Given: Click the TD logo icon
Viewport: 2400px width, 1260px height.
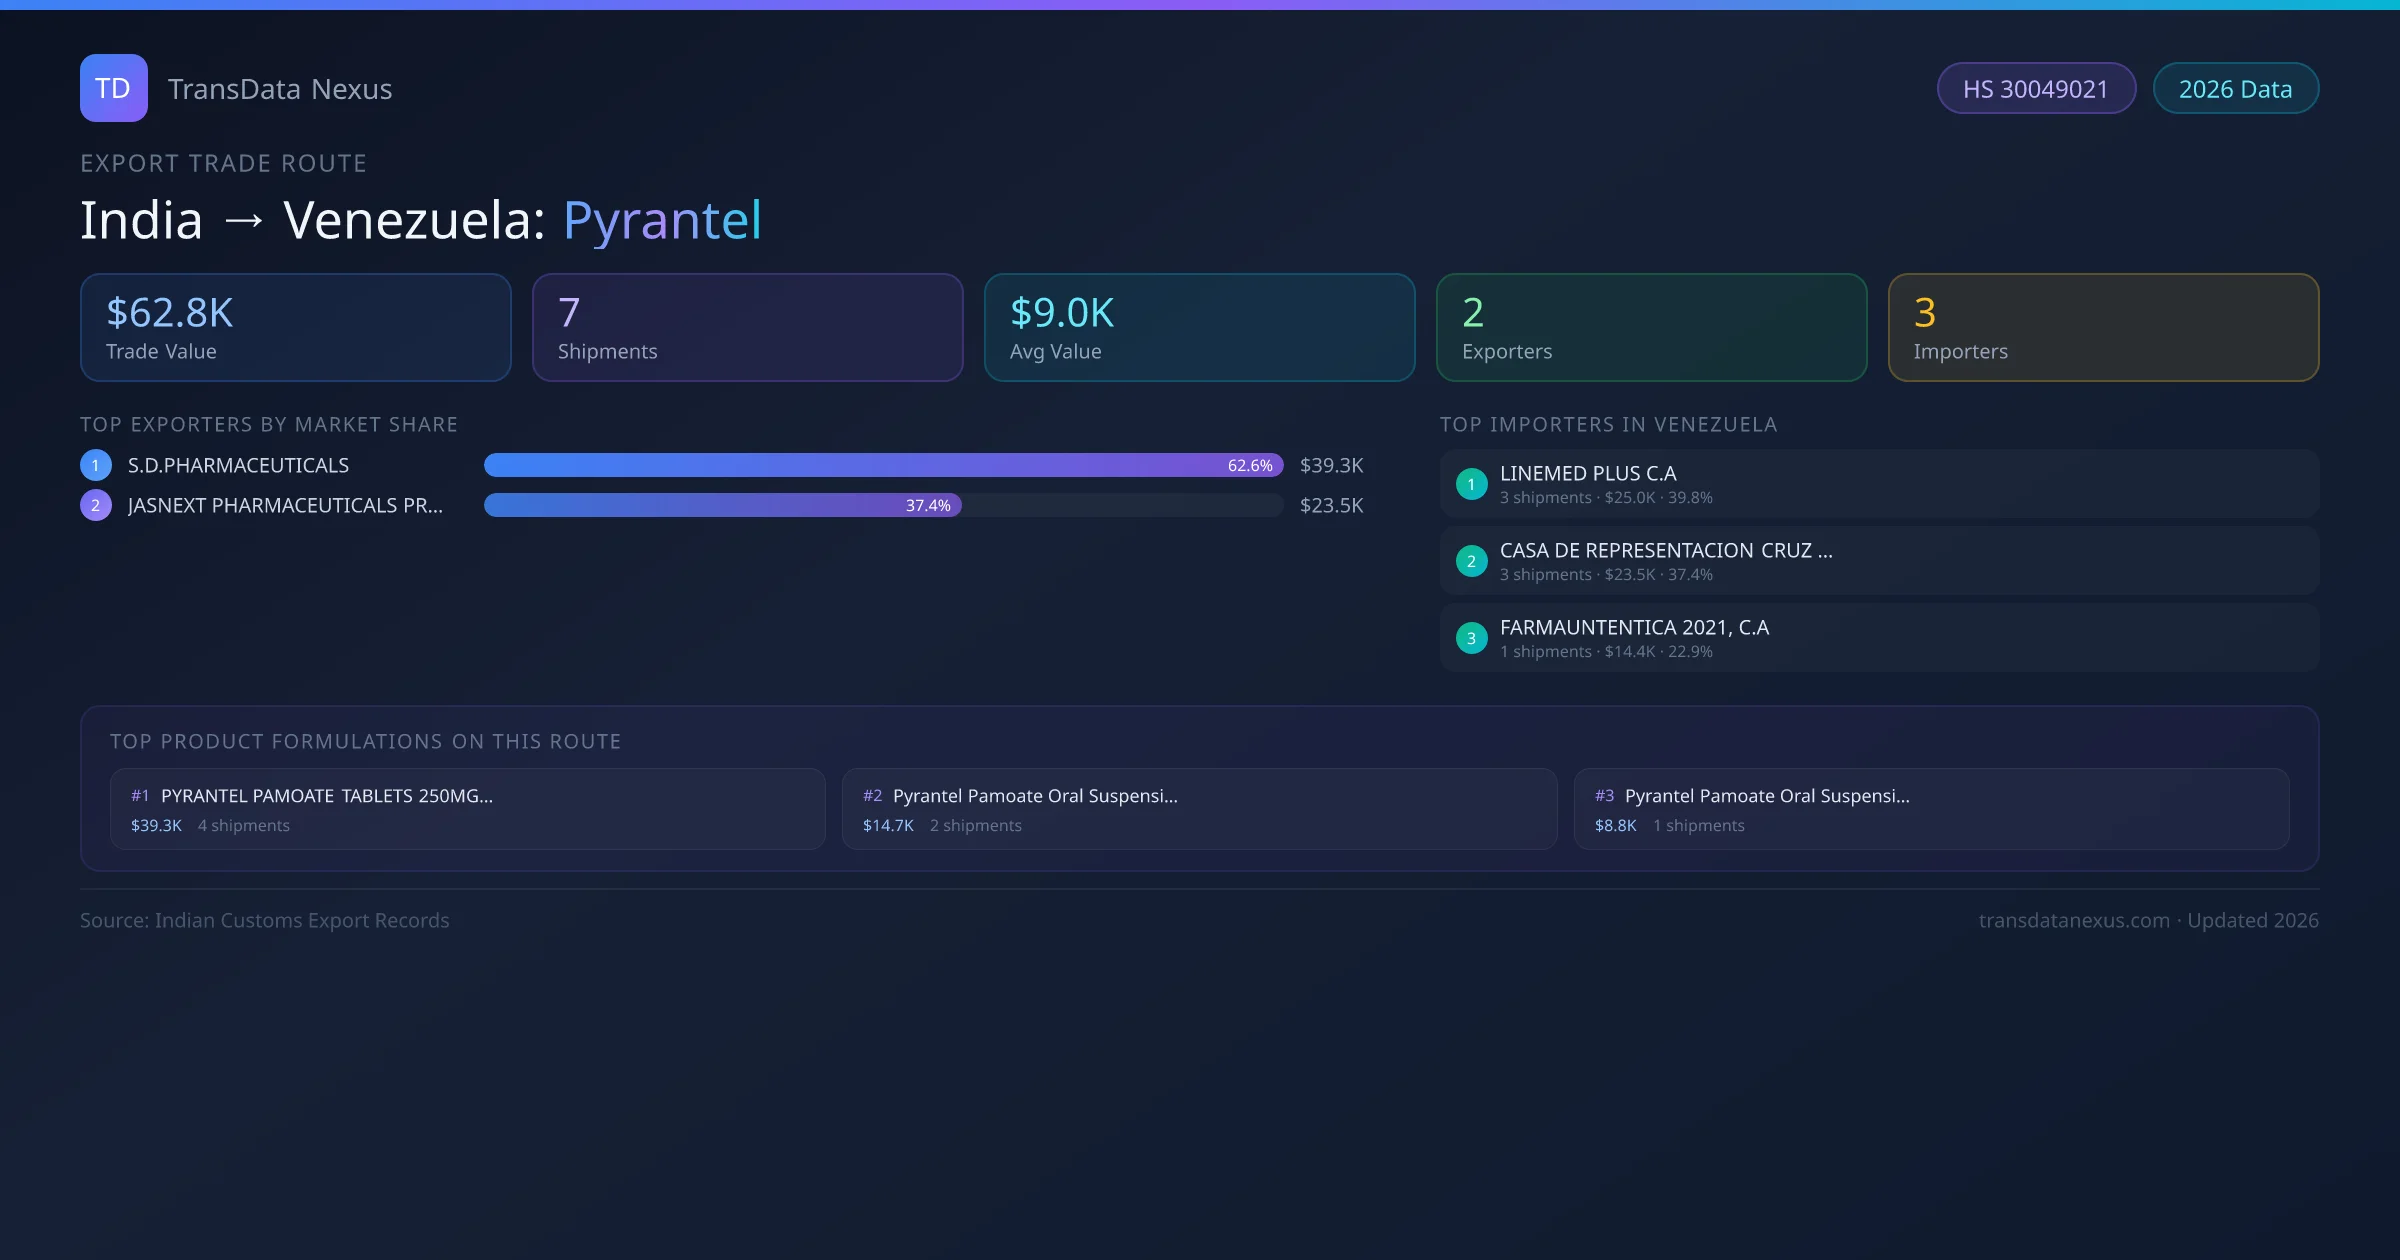Looking at the screenshot, I should coord(113,88).
